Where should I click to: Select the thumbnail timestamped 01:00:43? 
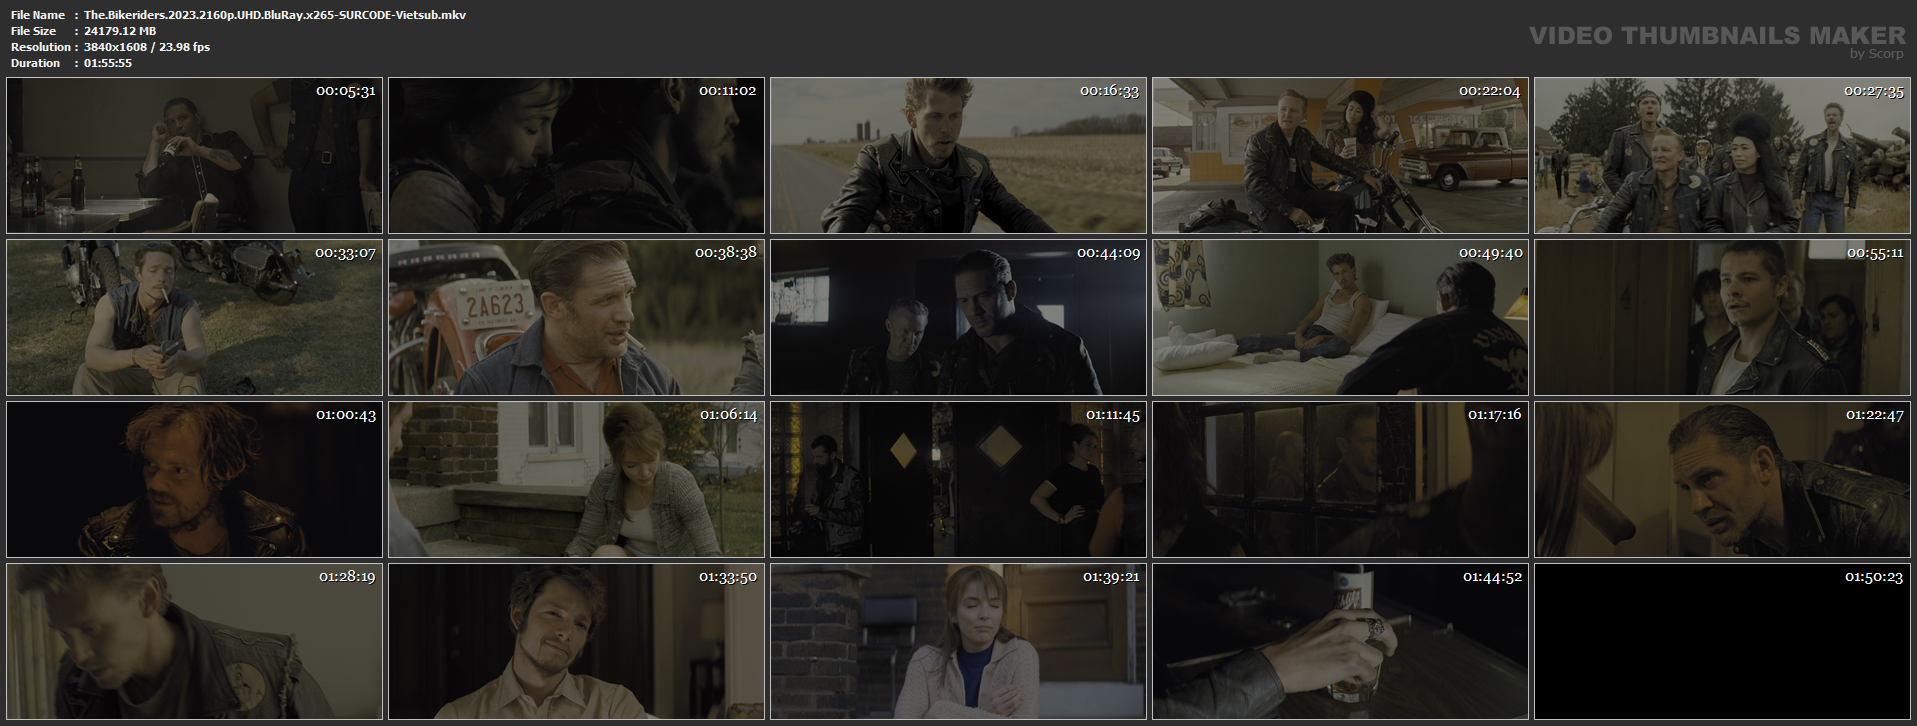[x=194, y=479]
